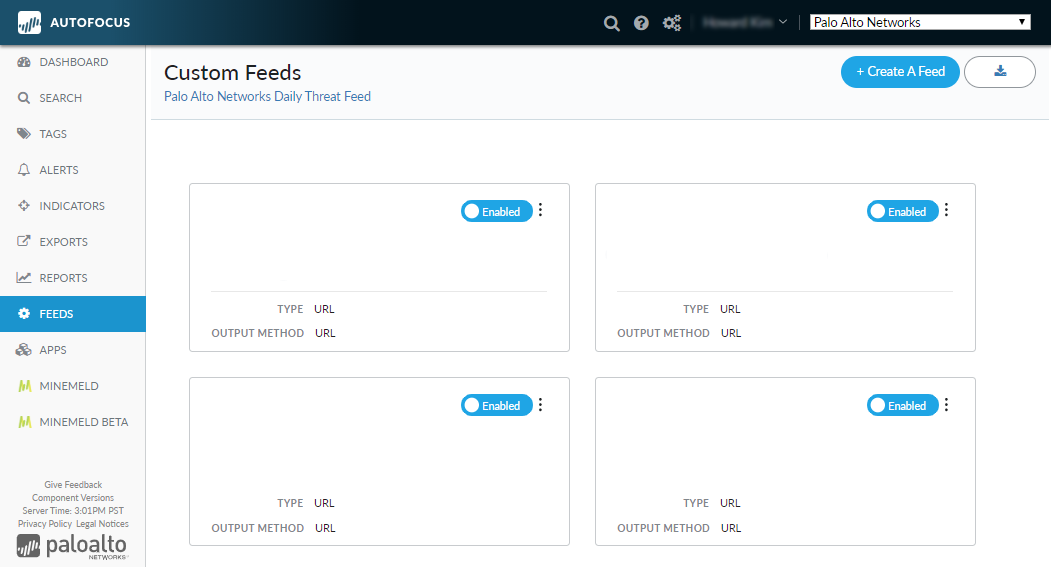Viewport: 1051px width, 567px height.
Task: Expand the Palo Alto Networks dropdown
Action: click(x=920, y=22)
